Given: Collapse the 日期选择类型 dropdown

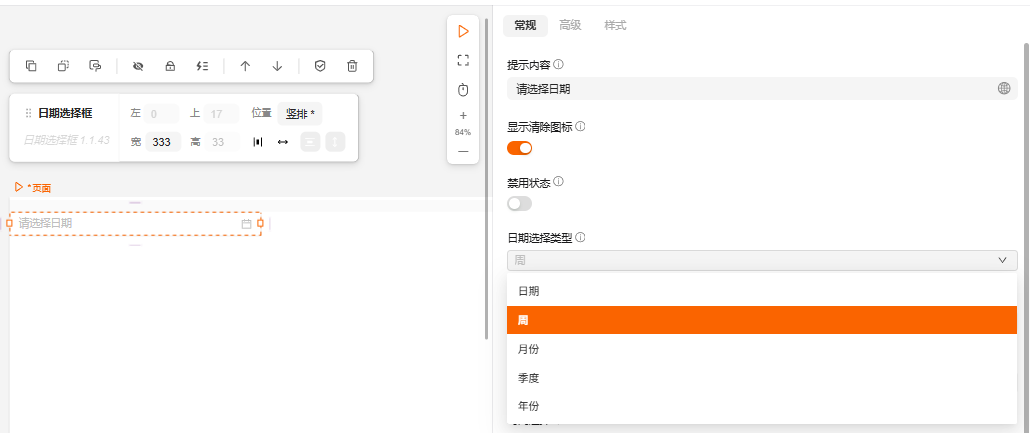Looking at the screenshot, I should [x=762, y=260].
